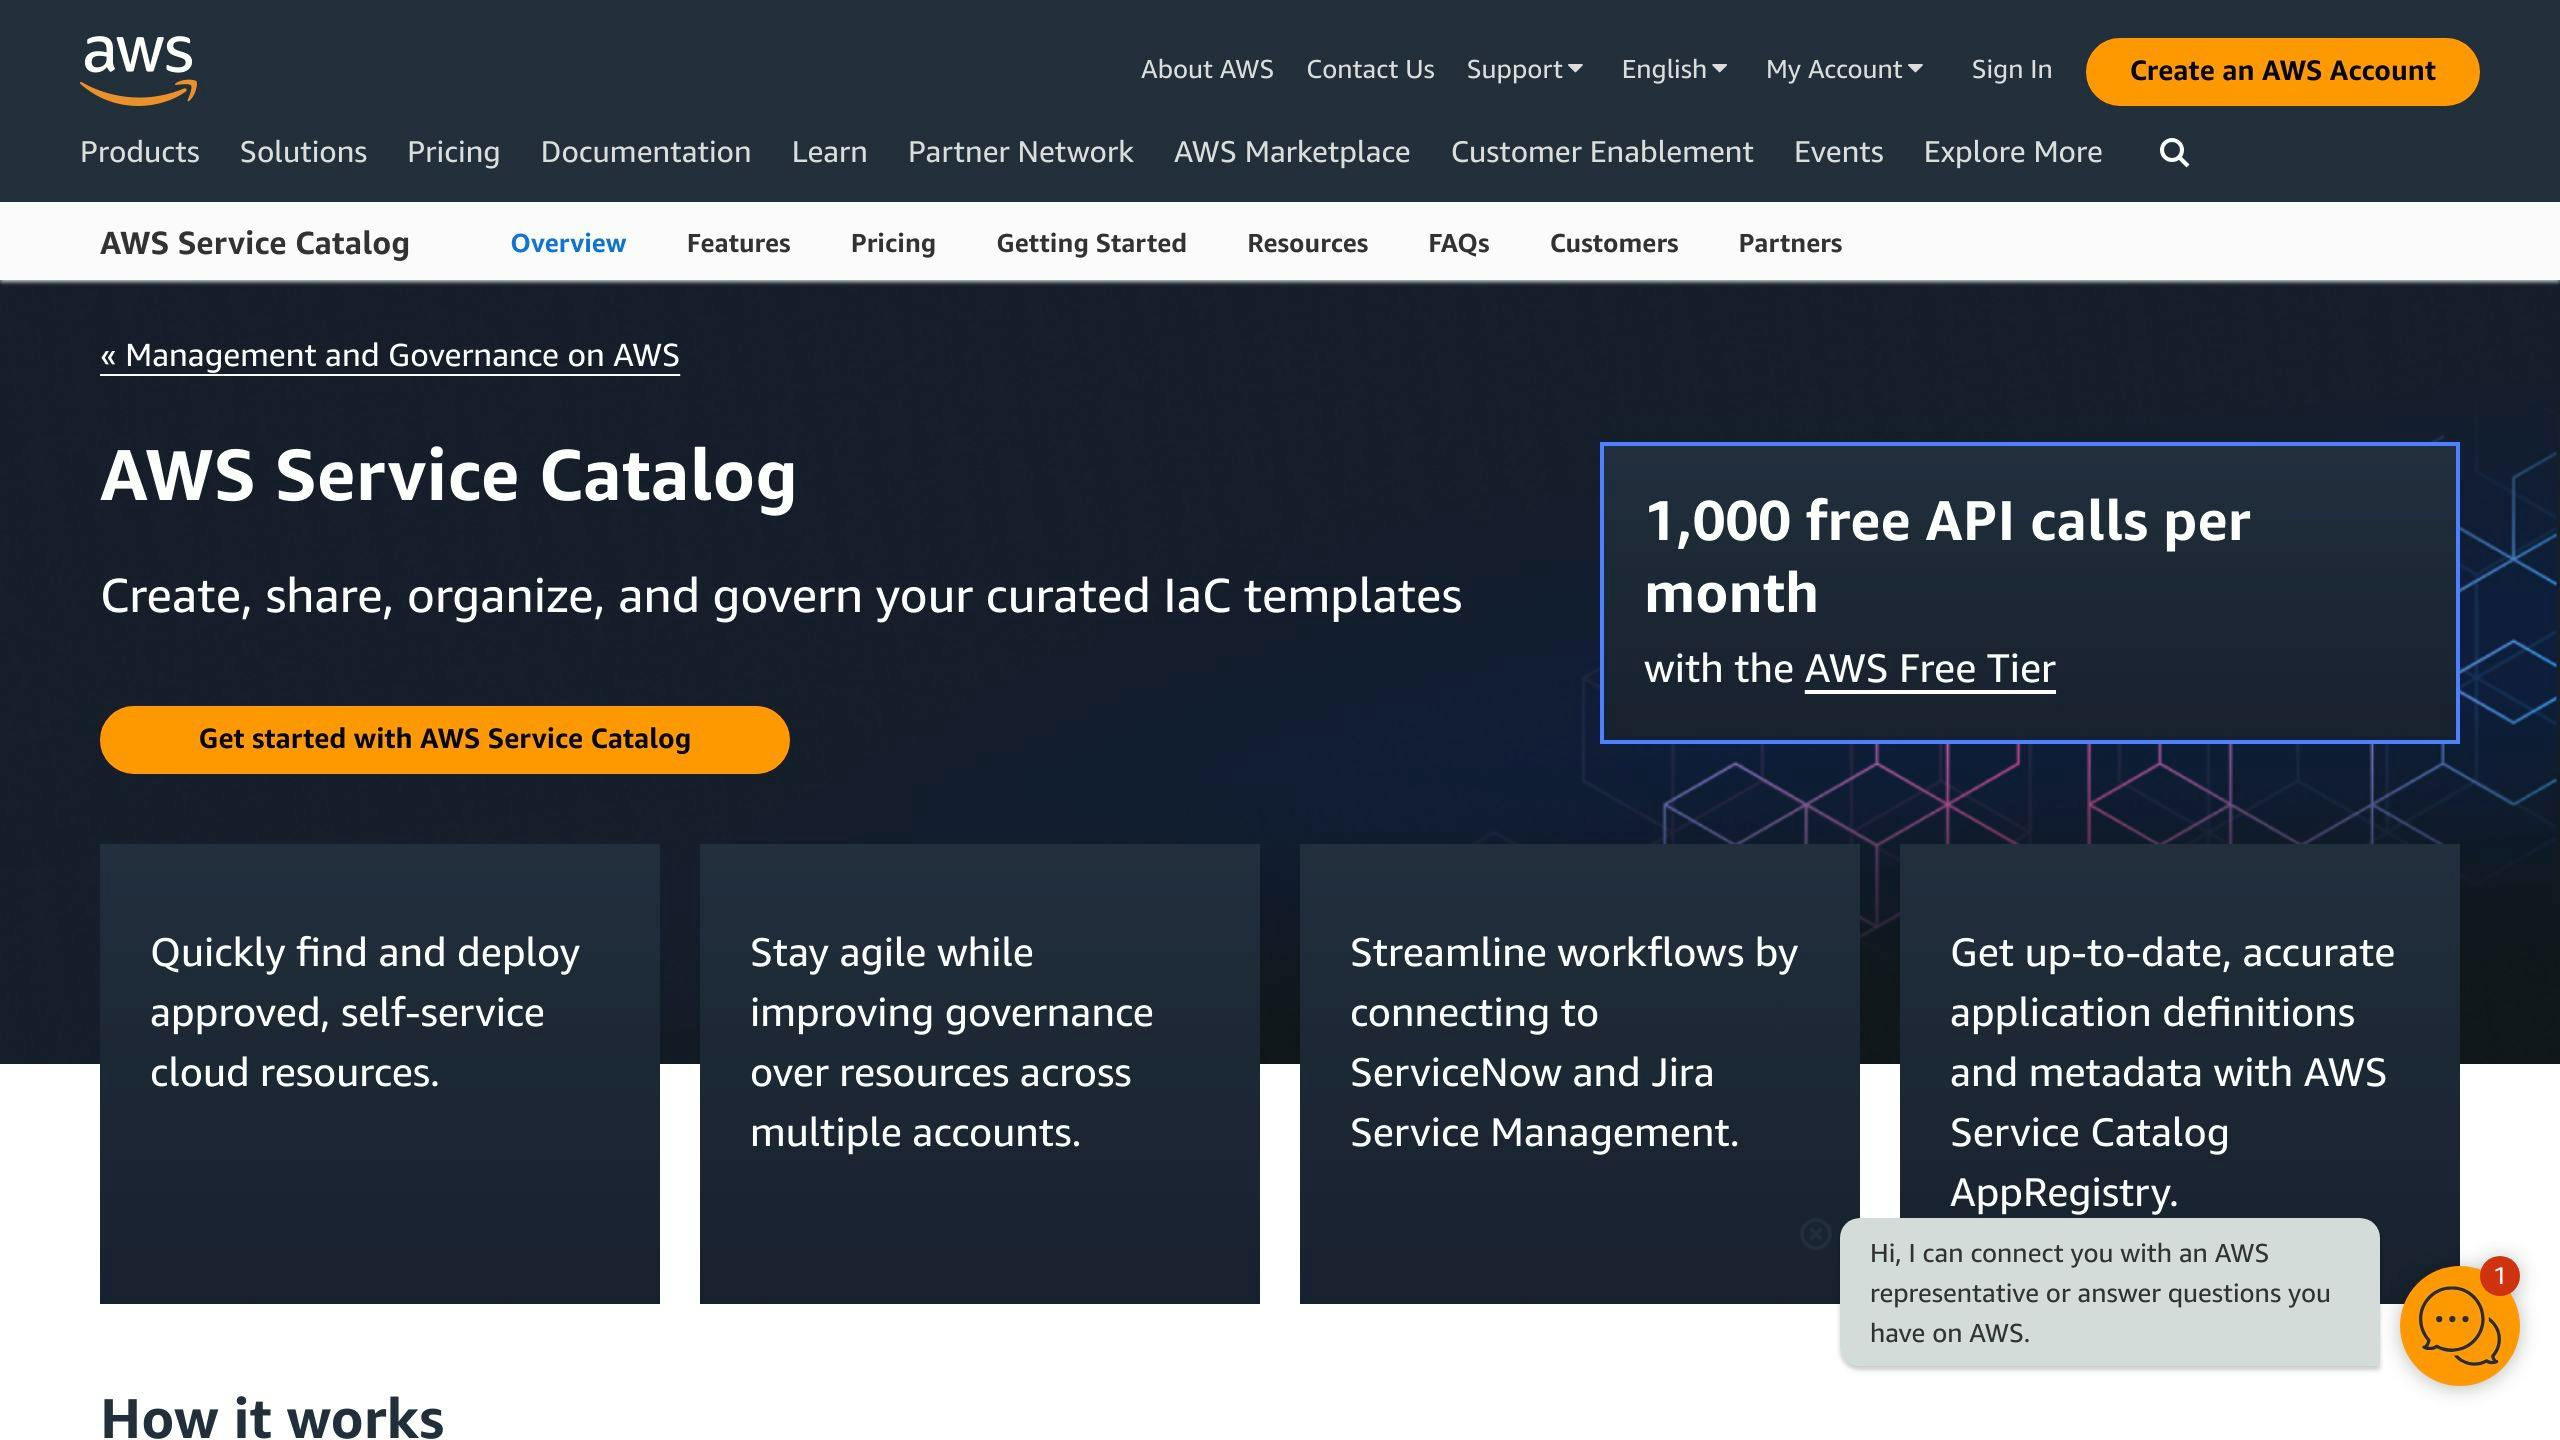Click the Sign In link
Image resolution: width=2560 pixels, height=1440 pixels.
[x=2011, y=70]
